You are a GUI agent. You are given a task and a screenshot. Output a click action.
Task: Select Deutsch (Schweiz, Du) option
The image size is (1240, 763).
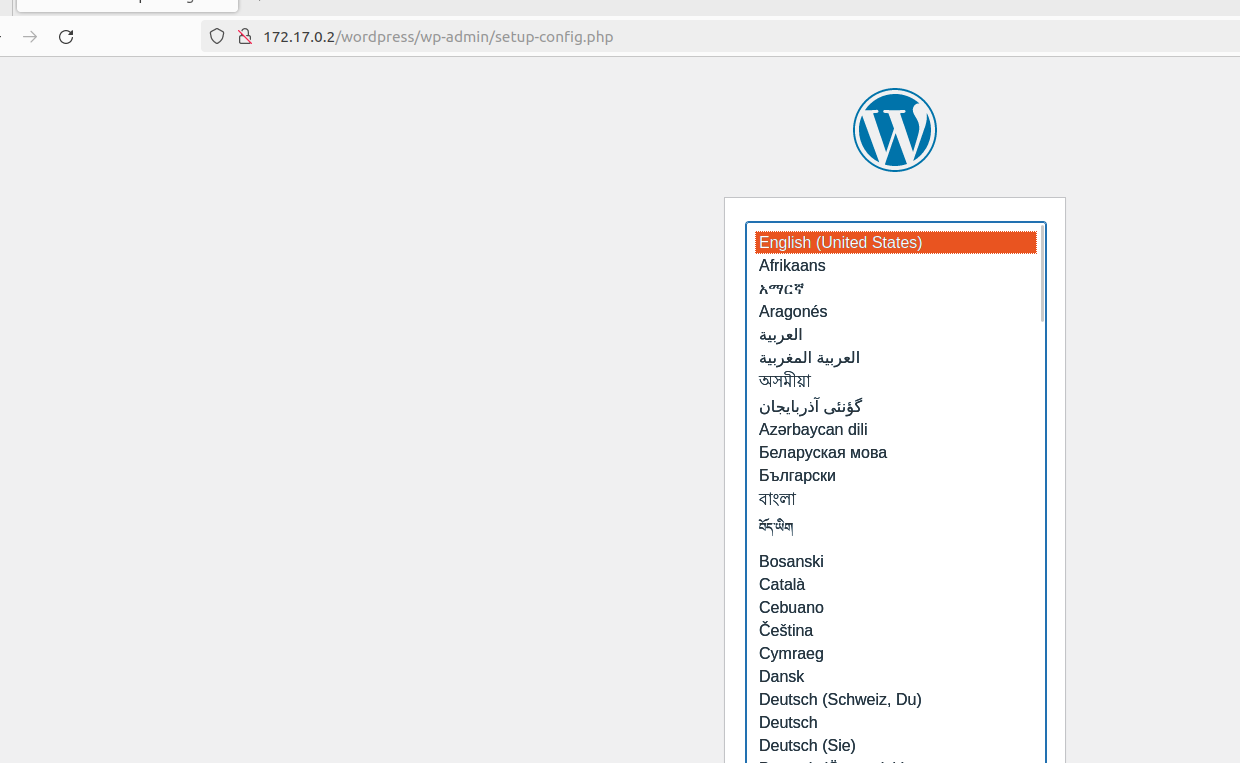click(x=895, y=700)
